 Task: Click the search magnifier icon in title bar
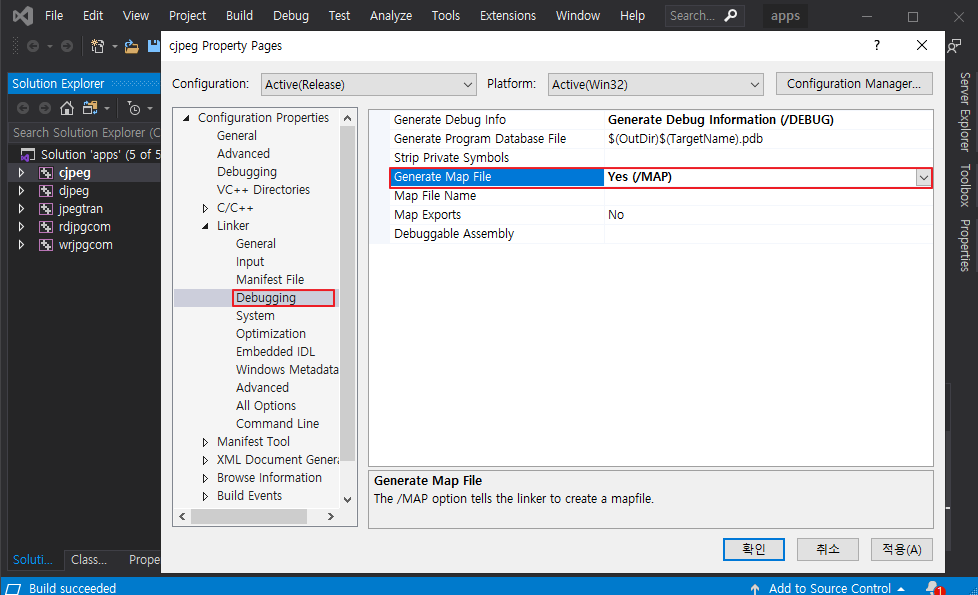(x=730, y=15)
